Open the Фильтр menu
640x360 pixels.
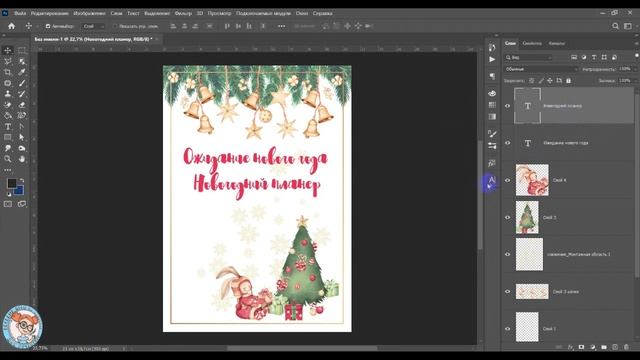(x=183, y=13)
